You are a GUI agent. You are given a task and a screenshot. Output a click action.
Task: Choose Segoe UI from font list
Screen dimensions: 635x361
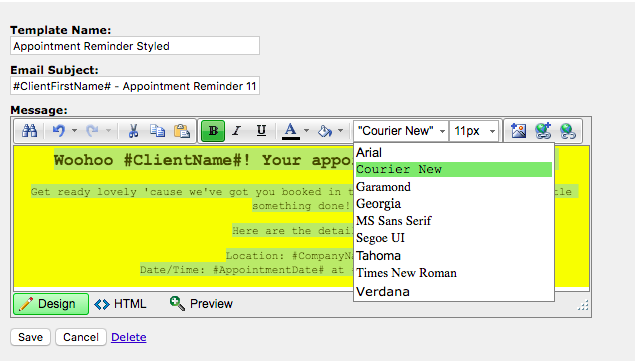coord(454,238)
